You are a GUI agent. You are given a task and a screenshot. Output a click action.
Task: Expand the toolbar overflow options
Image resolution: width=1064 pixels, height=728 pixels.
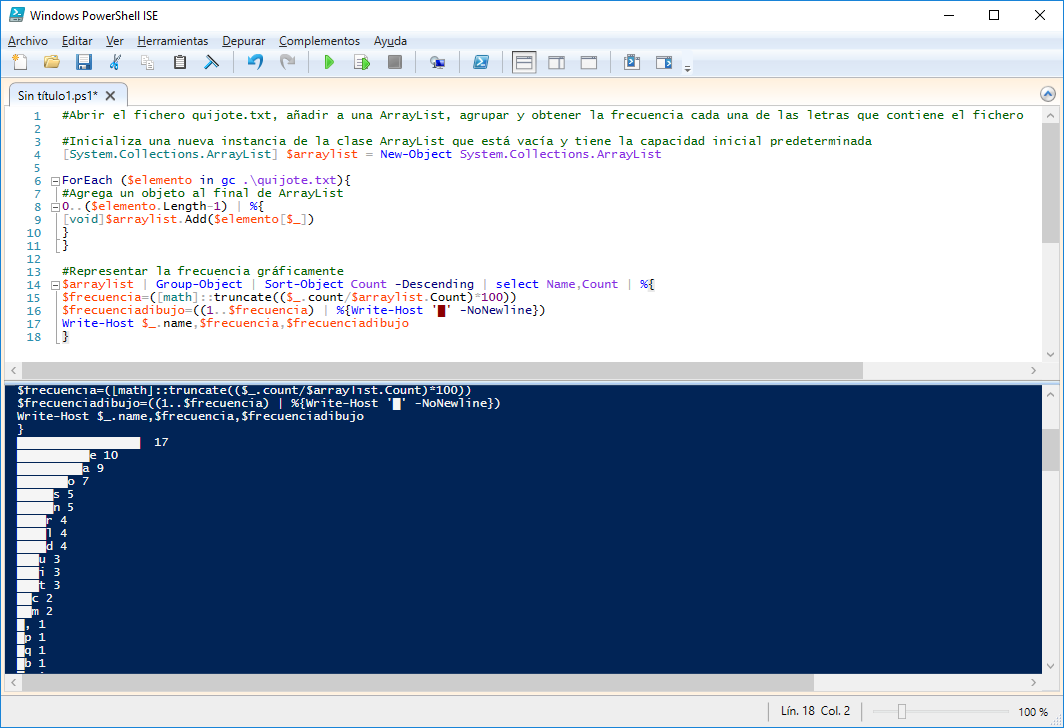click(687, 68)
